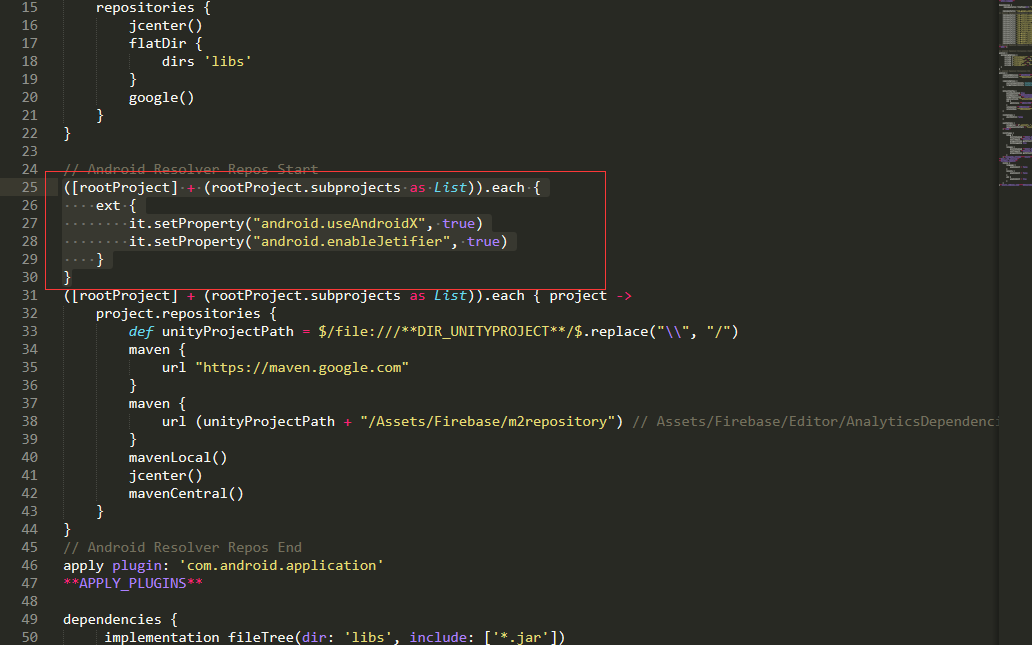1032x645 pixels.
Task: Click line number 31 in the gutter
Action: point(30,296)
